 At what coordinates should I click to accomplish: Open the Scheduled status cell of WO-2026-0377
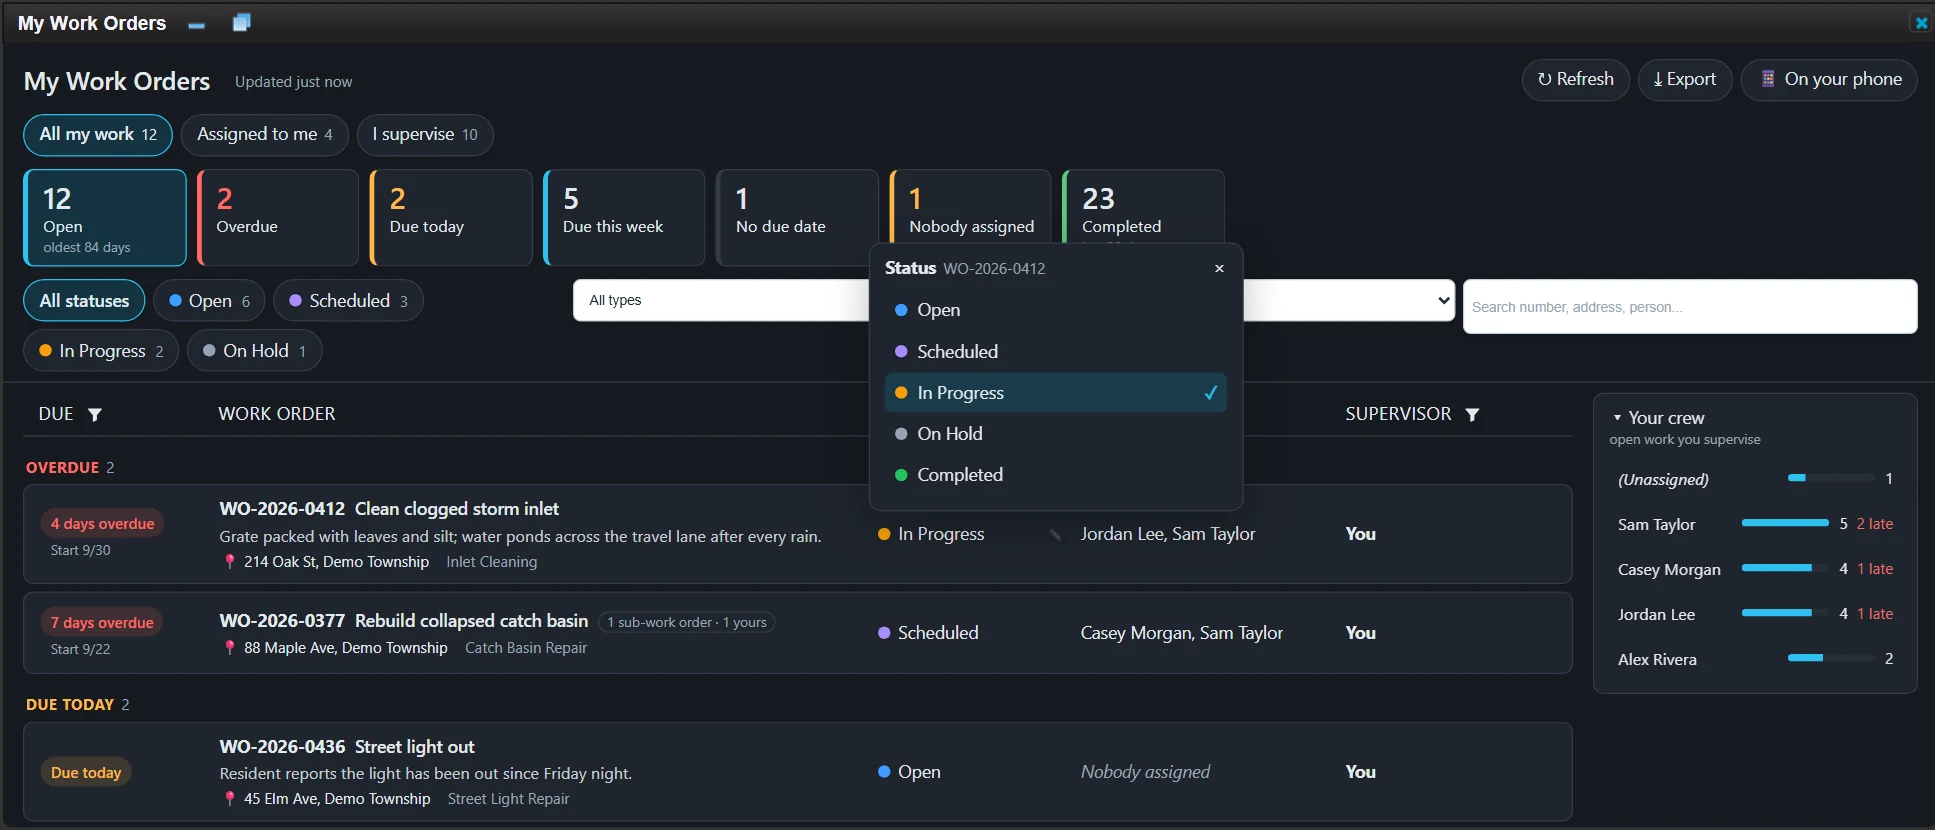click(928, 633)
